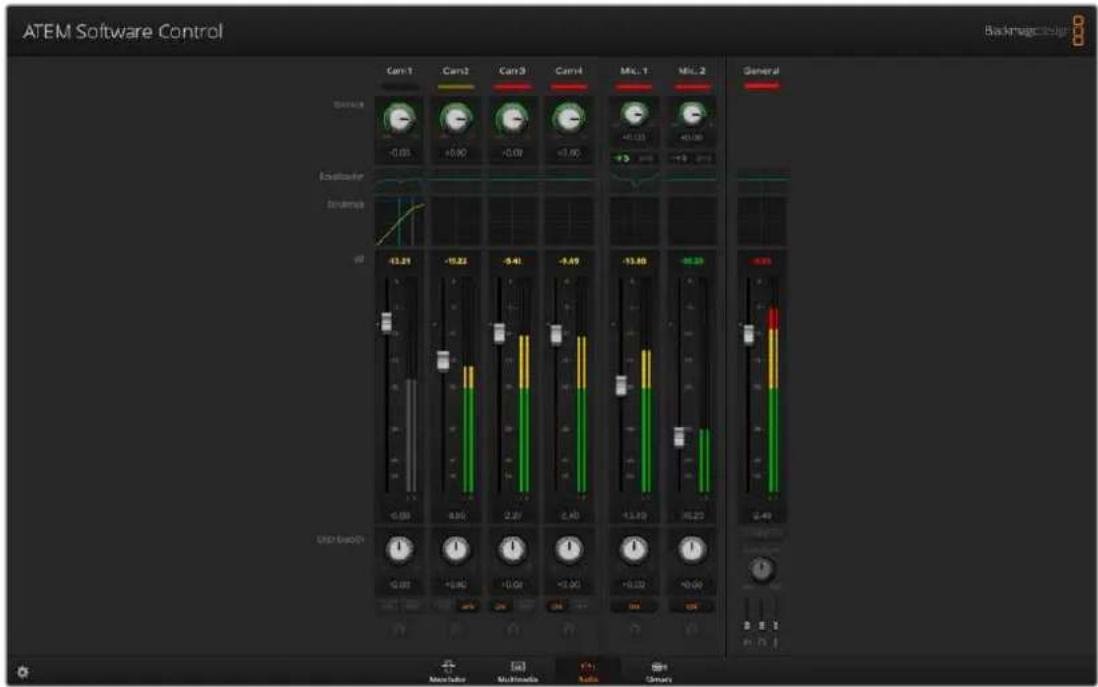Open the Cam 1 dynamics curve display
Screen dimensions: 1098x687
[x=399, y=221]
